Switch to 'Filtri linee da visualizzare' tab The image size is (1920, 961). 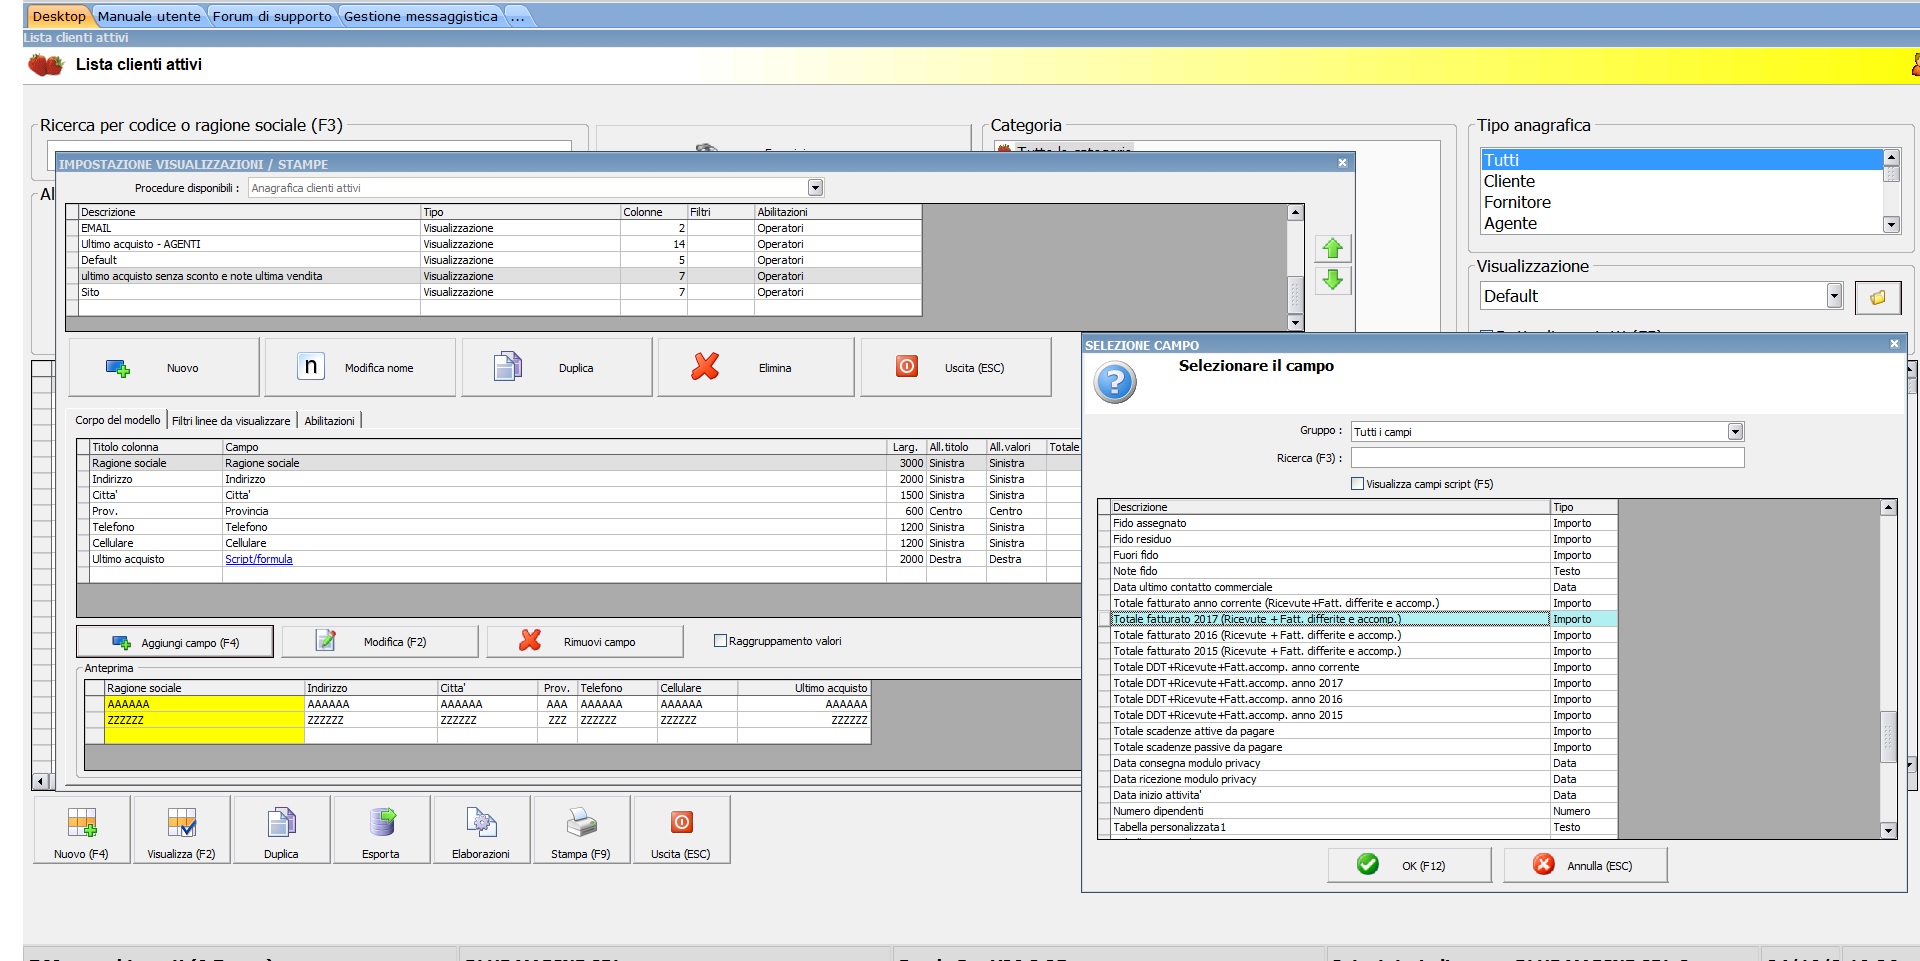point(231,421)
